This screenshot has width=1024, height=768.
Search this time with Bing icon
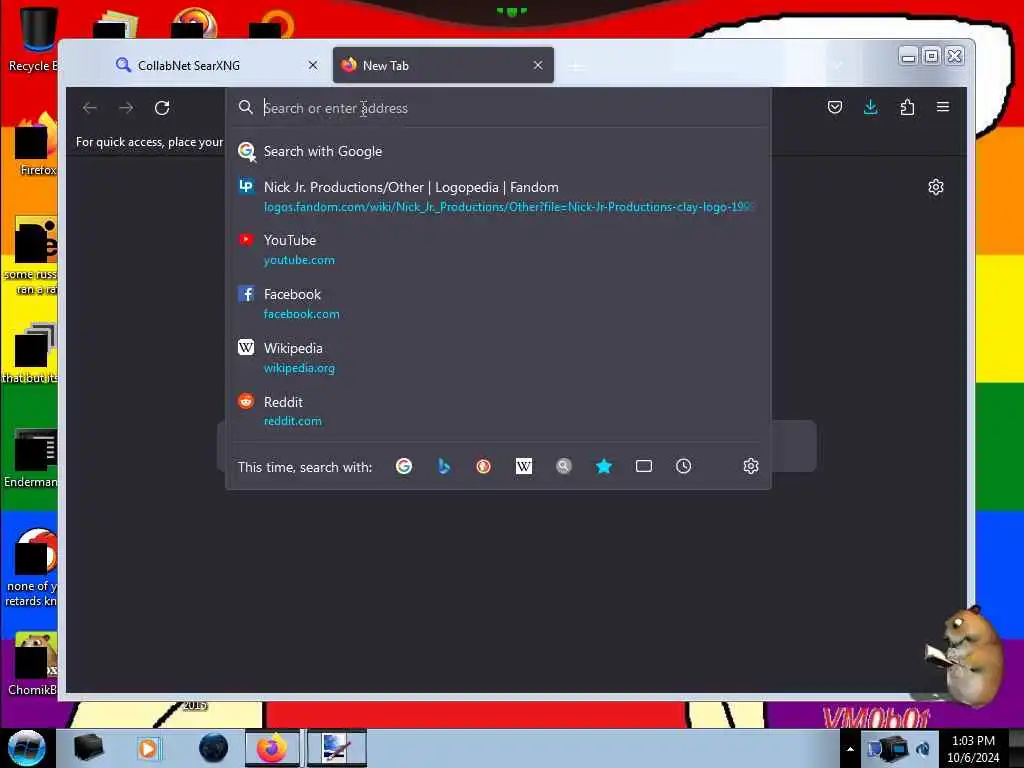click(444, 466)
